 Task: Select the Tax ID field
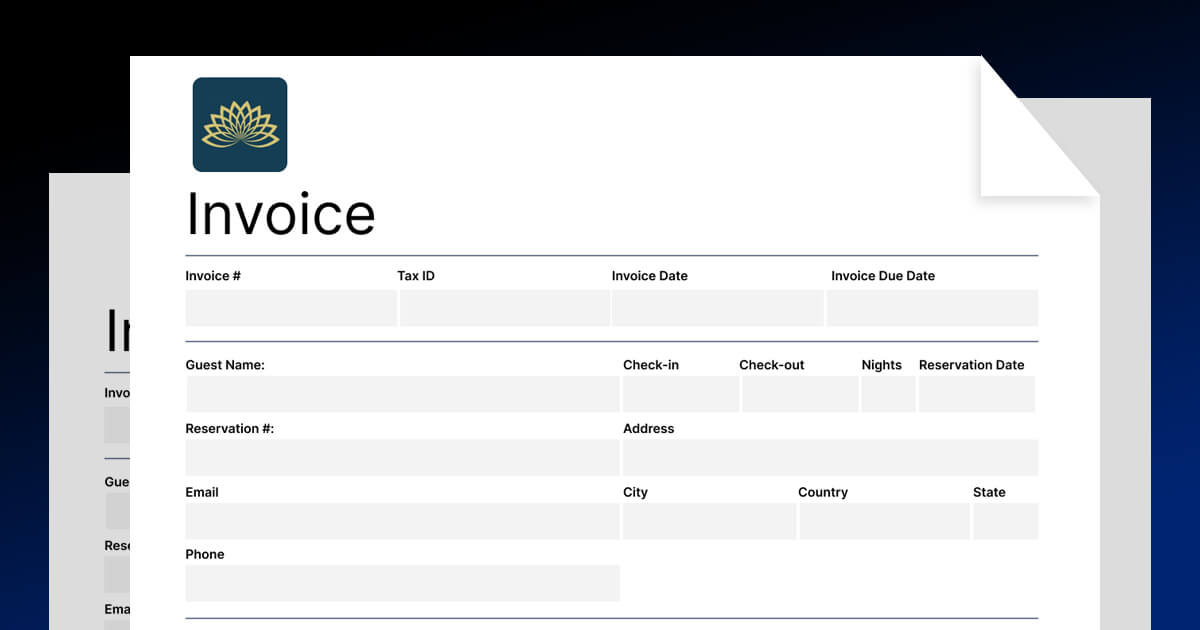(504, 308)
